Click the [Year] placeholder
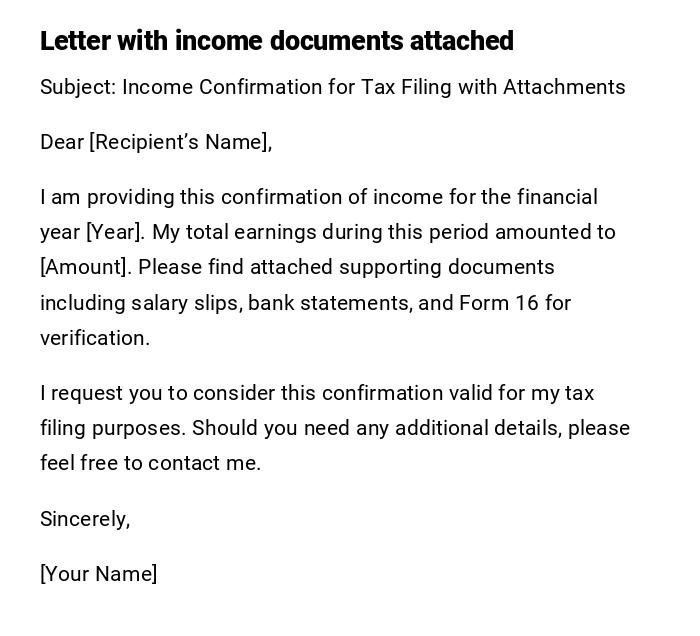 (x=114, y=232)
